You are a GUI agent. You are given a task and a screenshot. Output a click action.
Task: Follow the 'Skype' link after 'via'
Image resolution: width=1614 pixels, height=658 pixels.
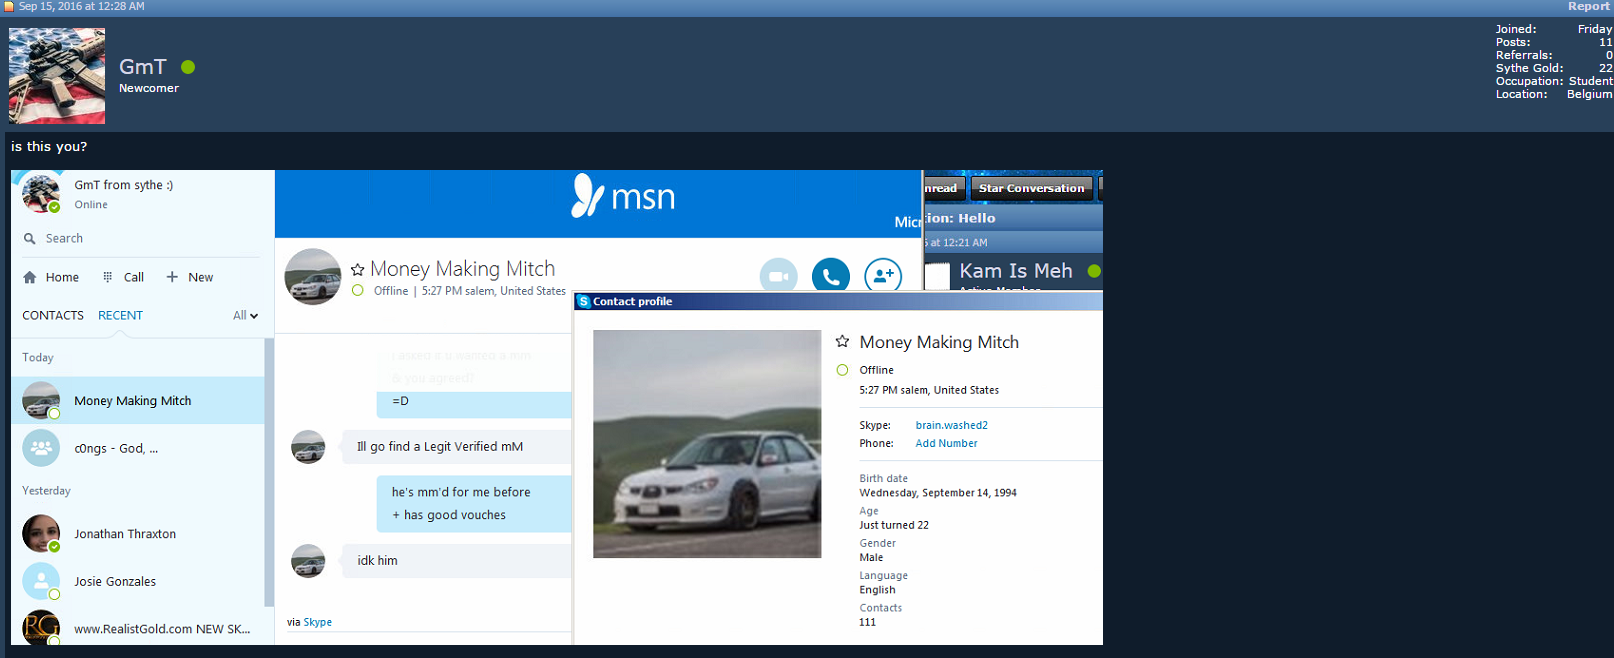pyautogui.click(x=318, y=622)
